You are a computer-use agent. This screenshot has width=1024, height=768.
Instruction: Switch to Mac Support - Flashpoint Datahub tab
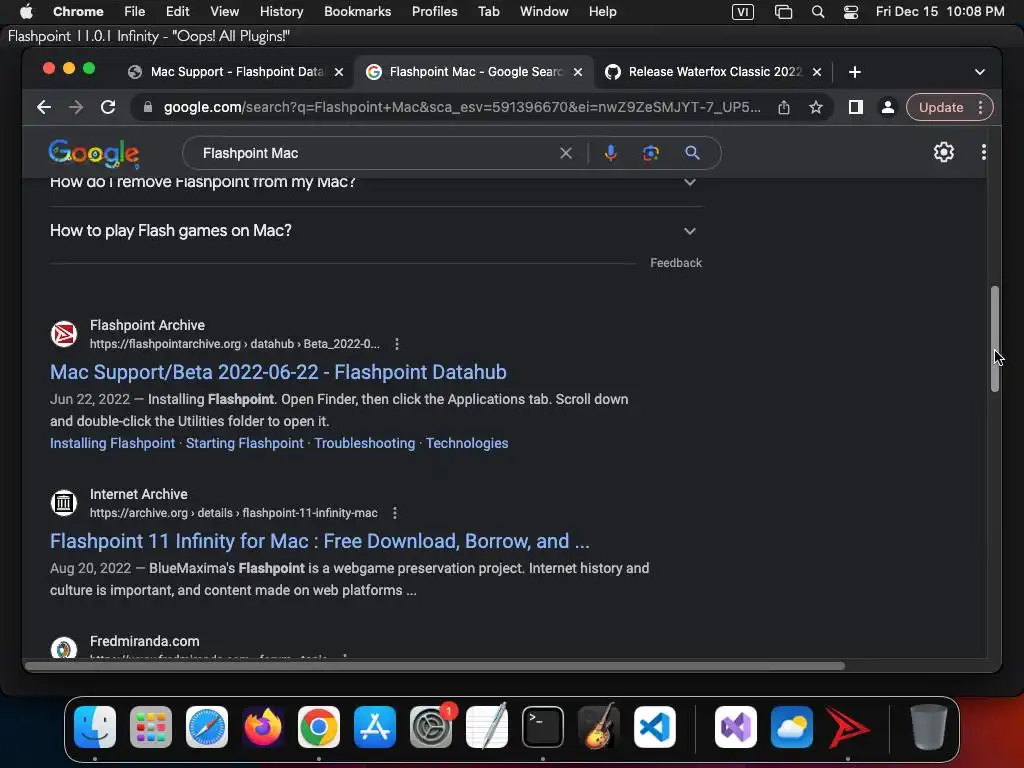tap(236, 72)
